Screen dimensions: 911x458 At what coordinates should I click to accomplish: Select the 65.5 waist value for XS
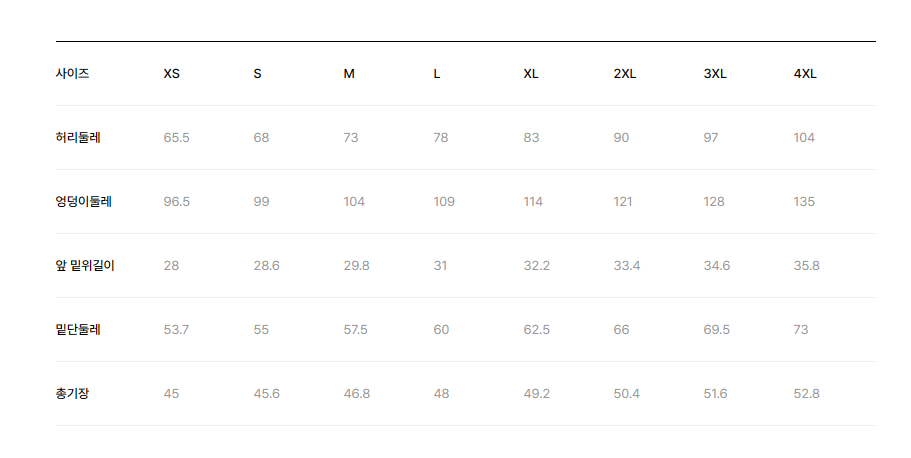tap(177, 138)
